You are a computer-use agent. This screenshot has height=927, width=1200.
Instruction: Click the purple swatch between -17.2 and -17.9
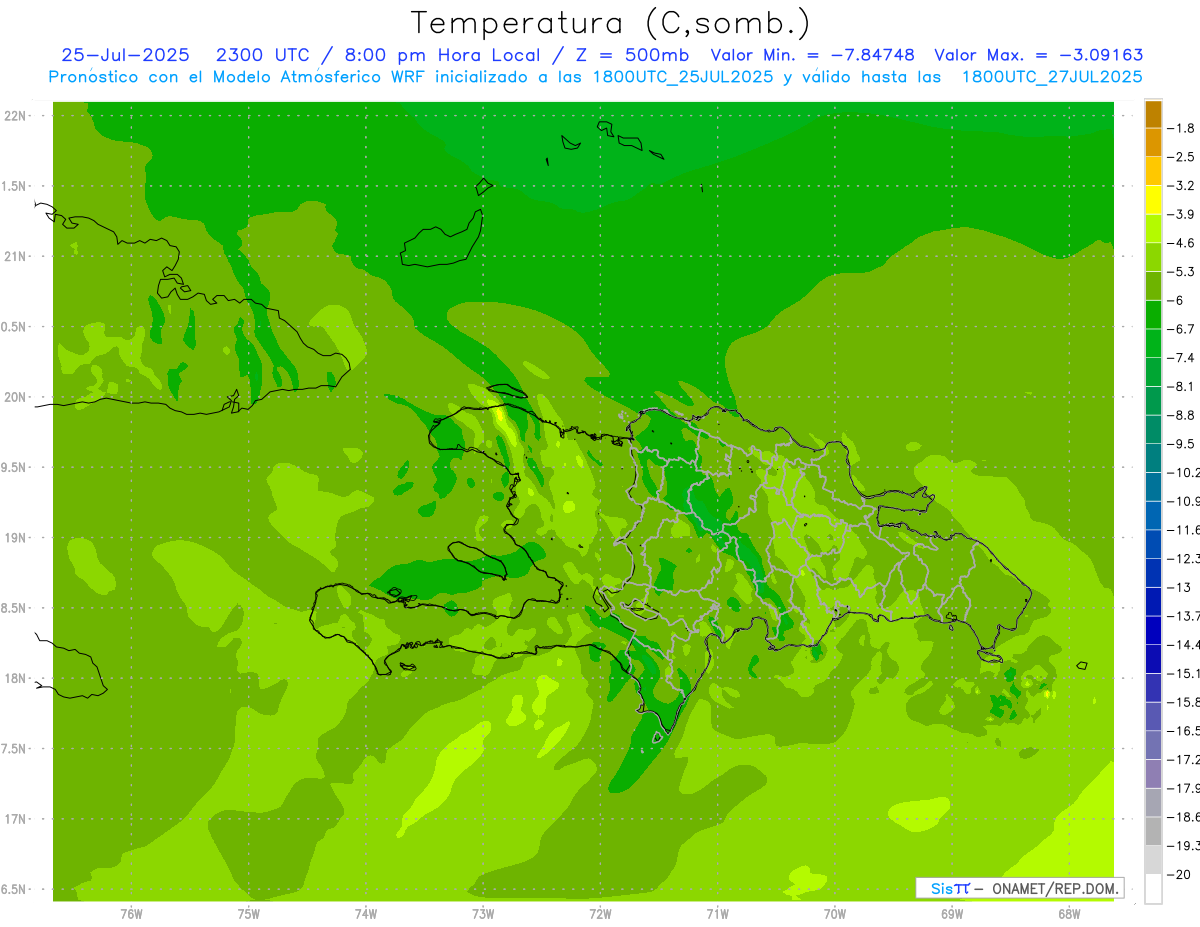pyautogui.click(x=1153, y=774)
